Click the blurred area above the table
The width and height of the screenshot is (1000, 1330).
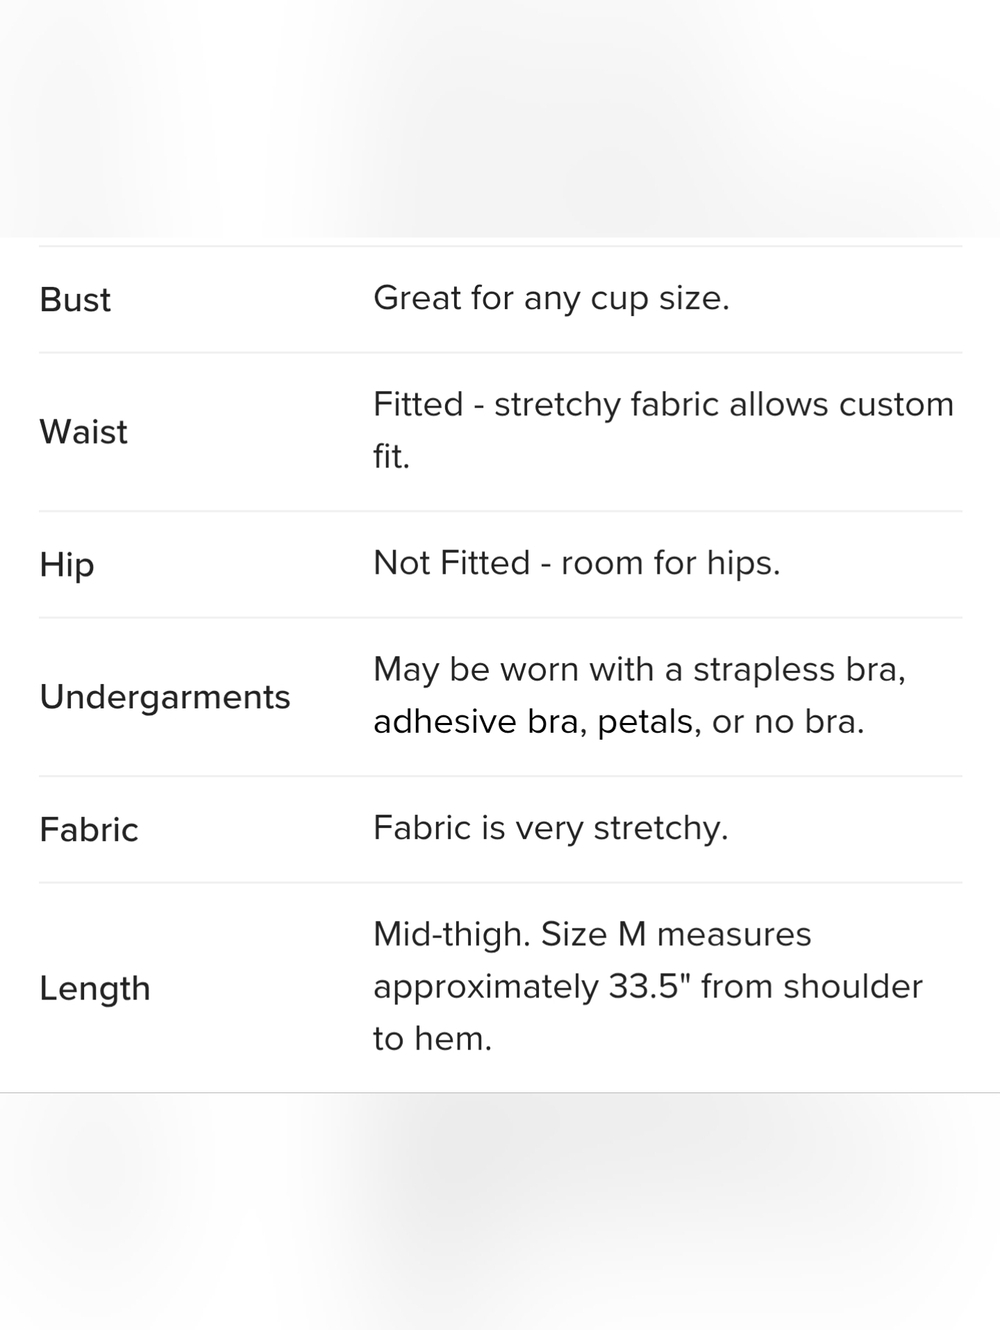(x=500, y=118)
